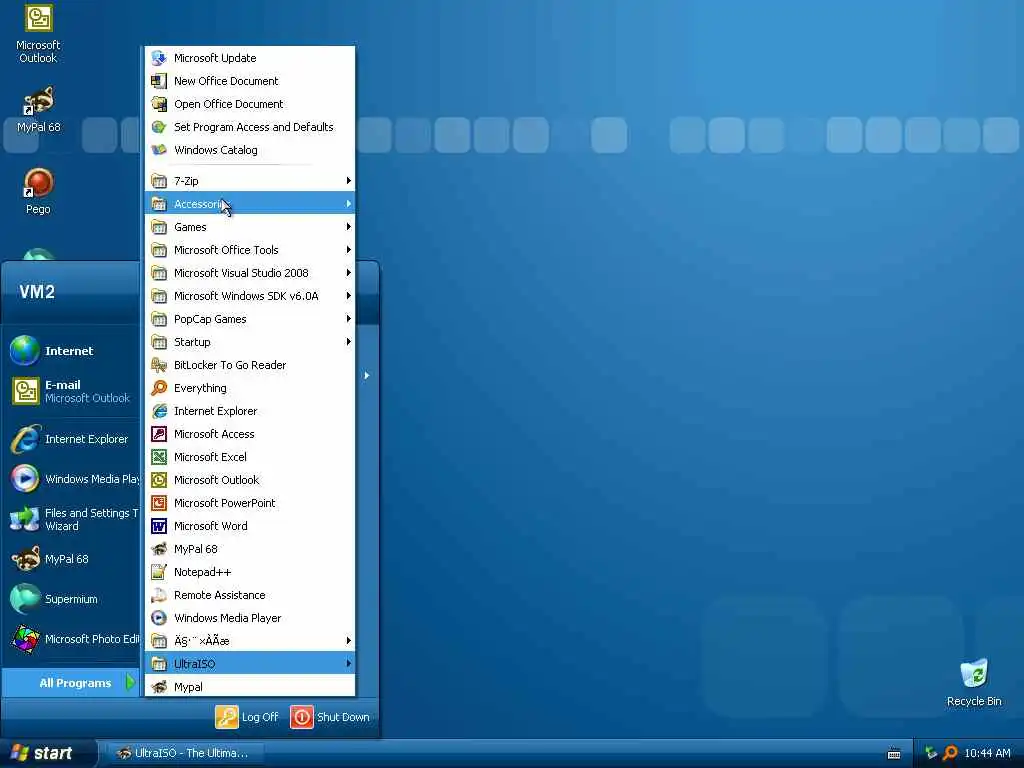The height and width of the screenshot is (768, 1024).
Task: Open Files and Settings Transfer Wizard
Action: 72,519
